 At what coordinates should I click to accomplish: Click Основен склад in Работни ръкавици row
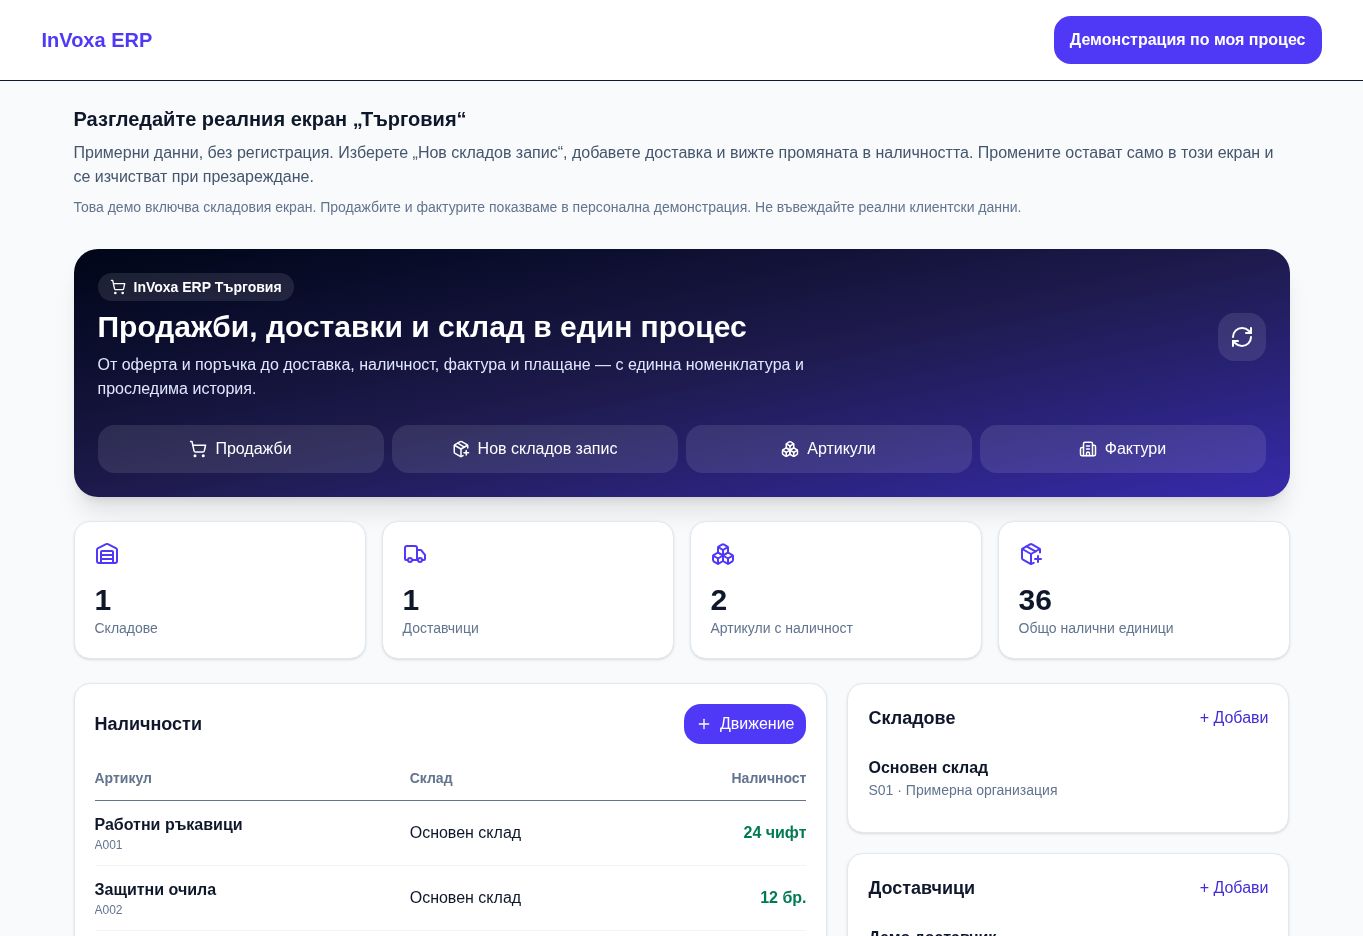[465, 833]
